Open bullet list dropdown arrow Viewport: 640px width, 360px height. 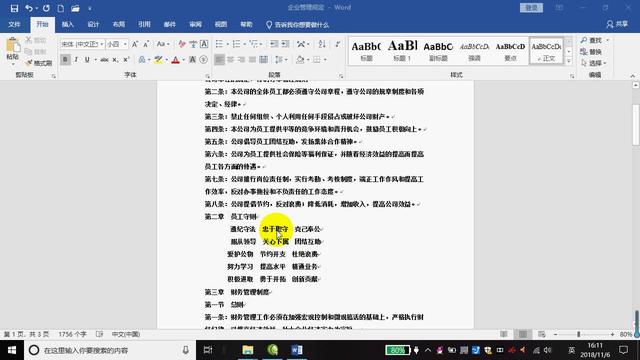227,44
